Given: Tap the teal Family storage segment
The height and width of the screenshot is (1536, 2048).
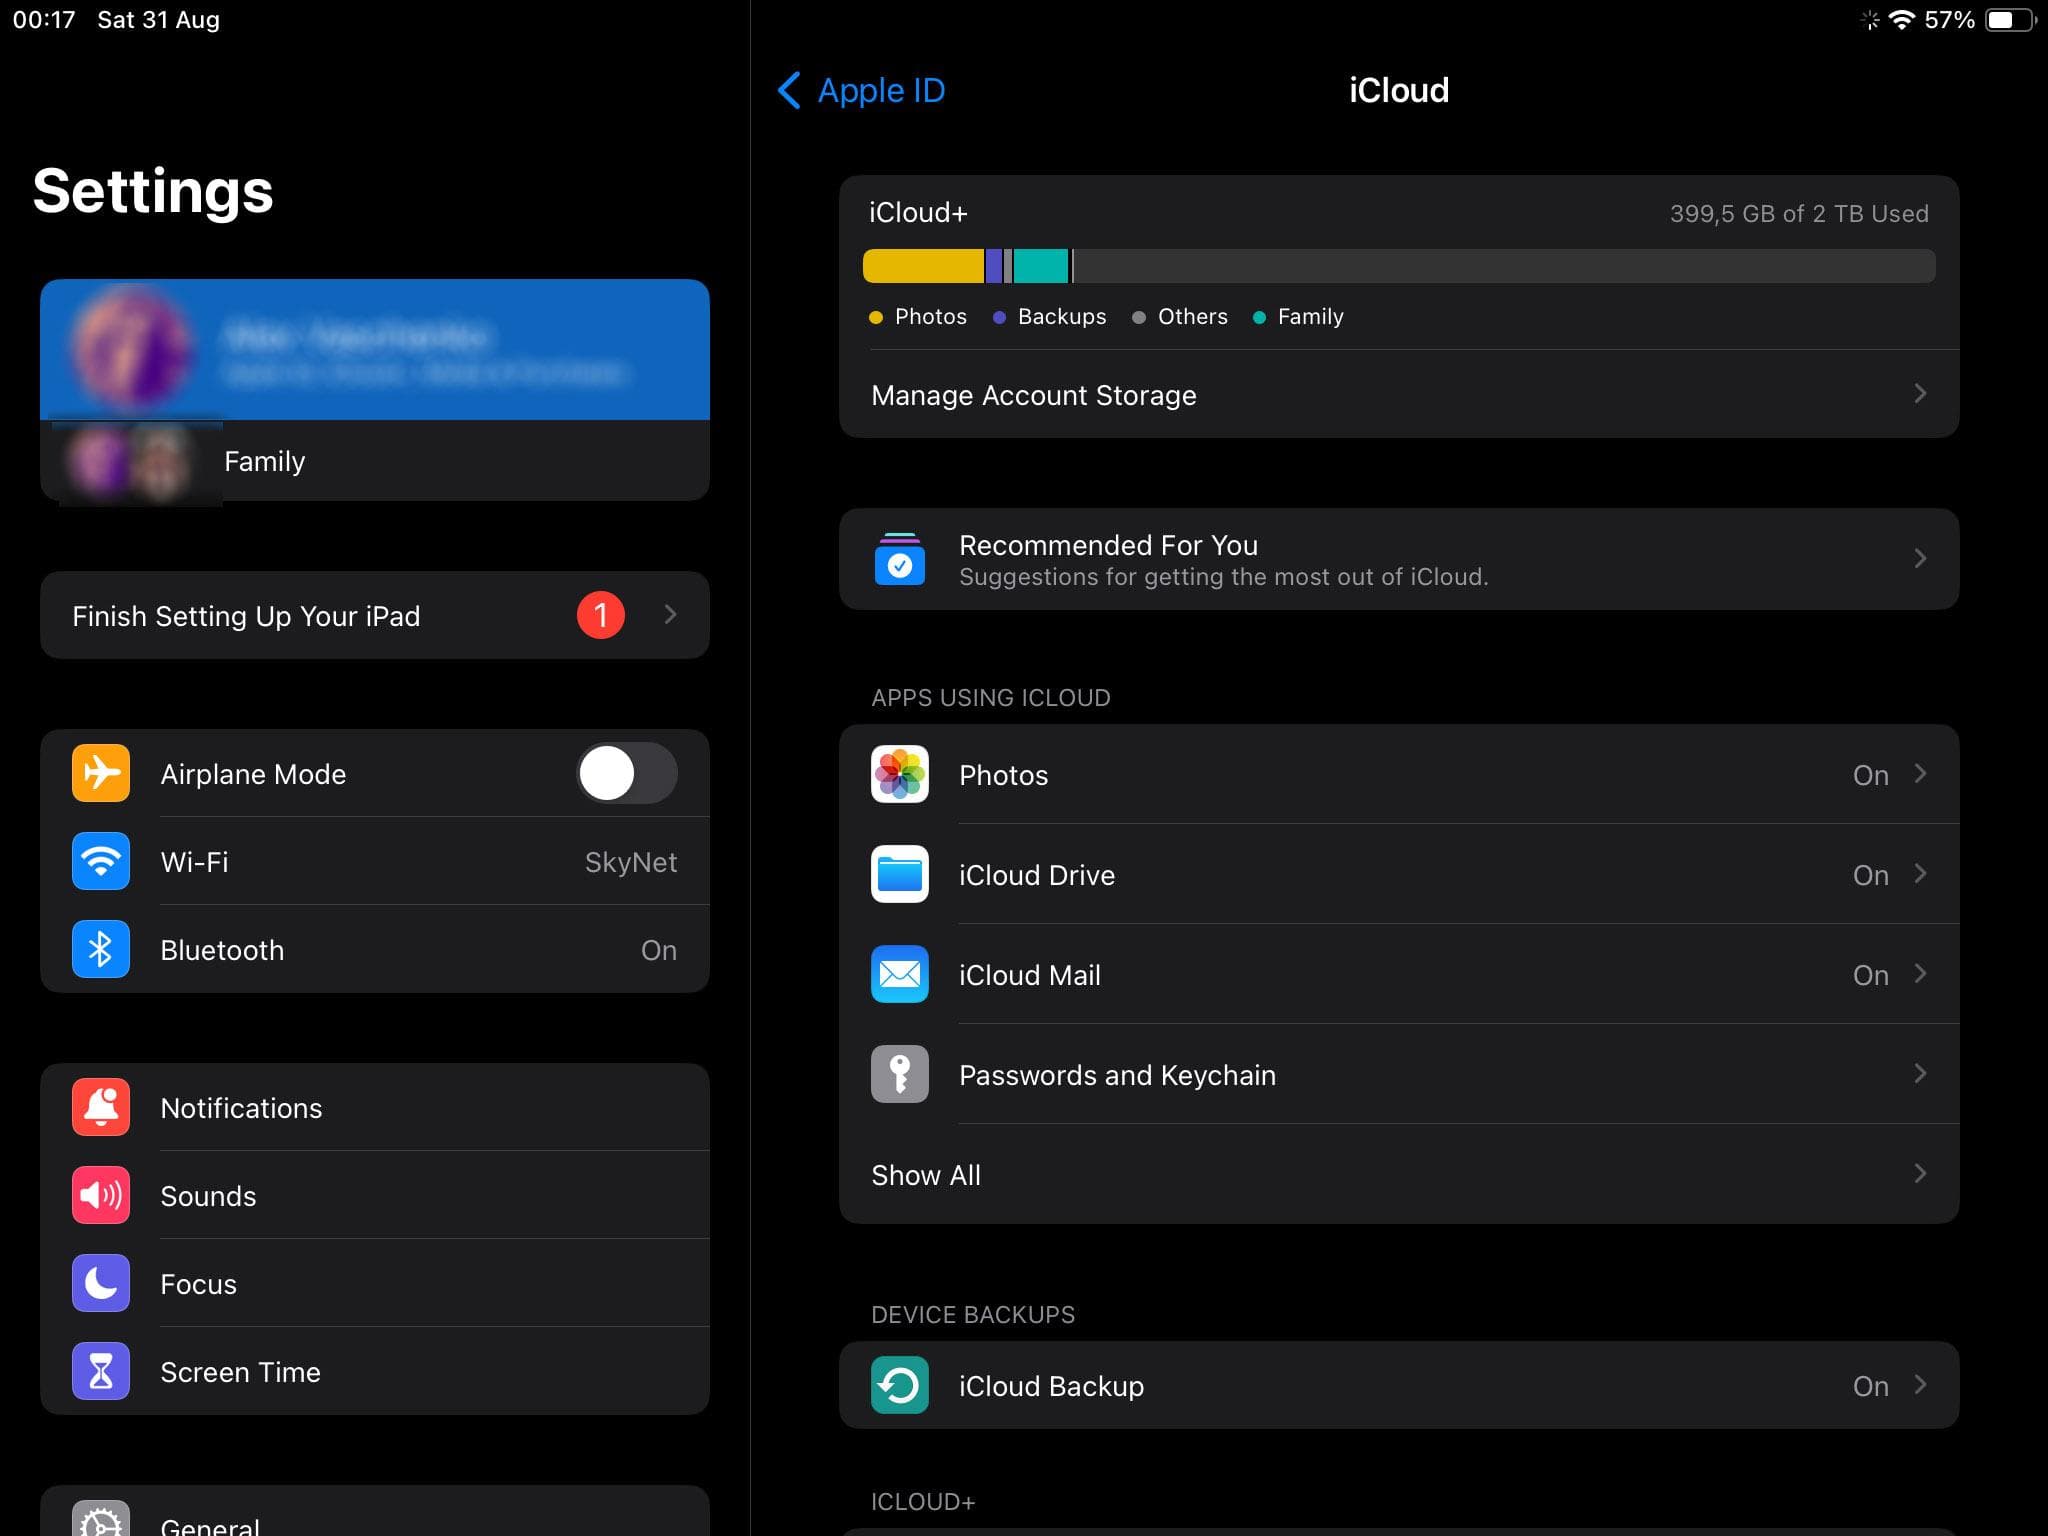Looking at the screenshot, I should click(x=1041, y=266).
